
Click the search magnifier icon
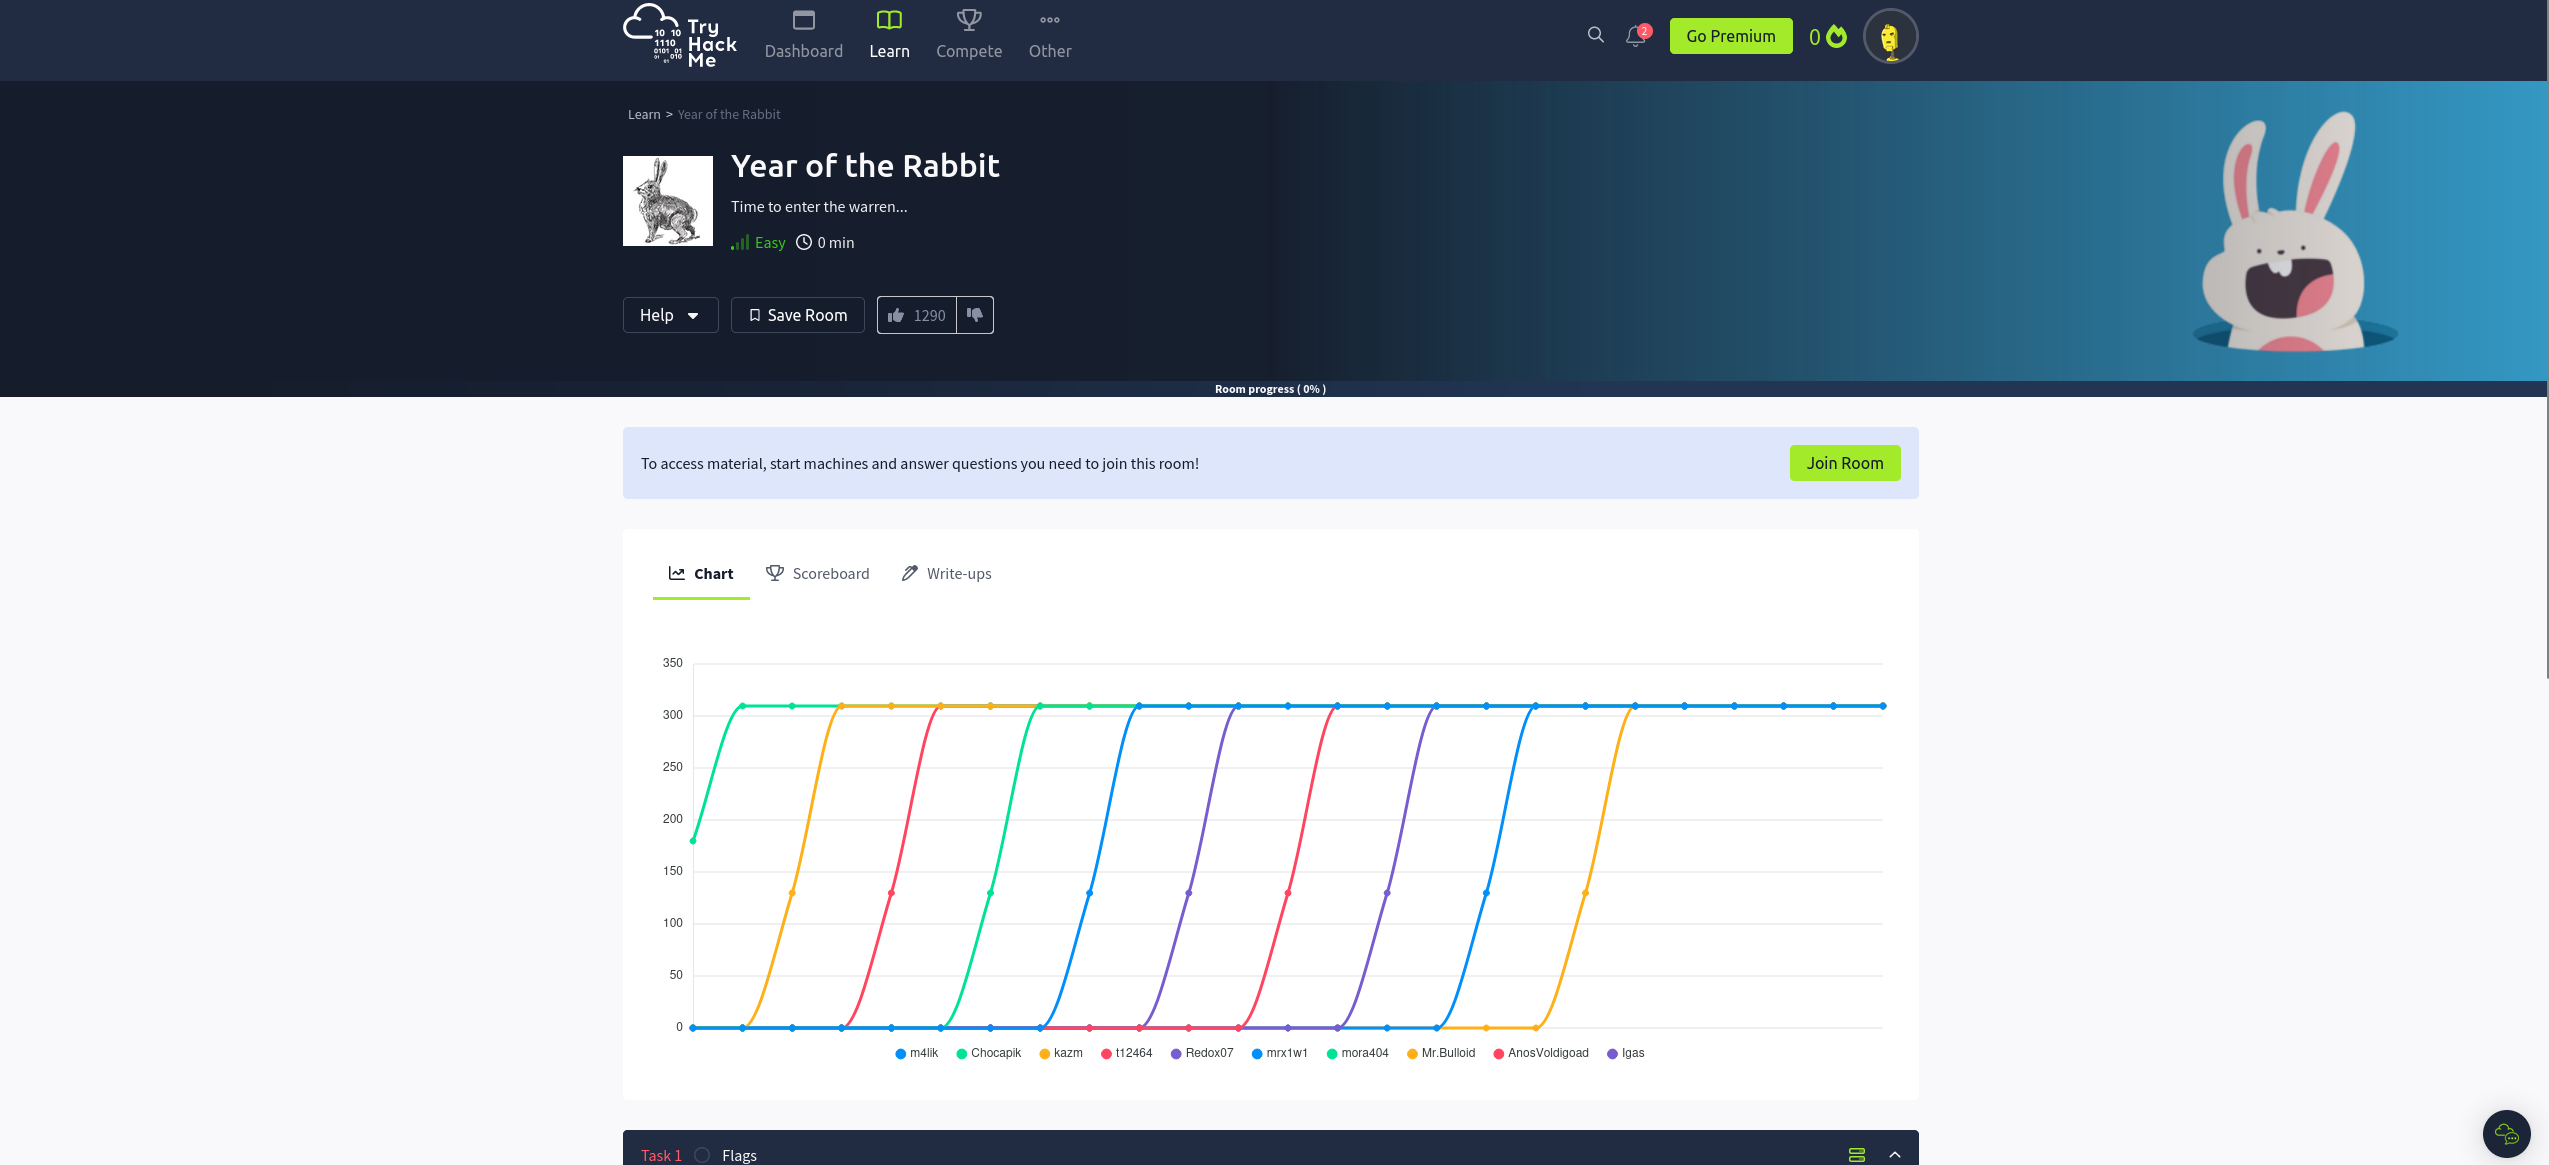1595,36
